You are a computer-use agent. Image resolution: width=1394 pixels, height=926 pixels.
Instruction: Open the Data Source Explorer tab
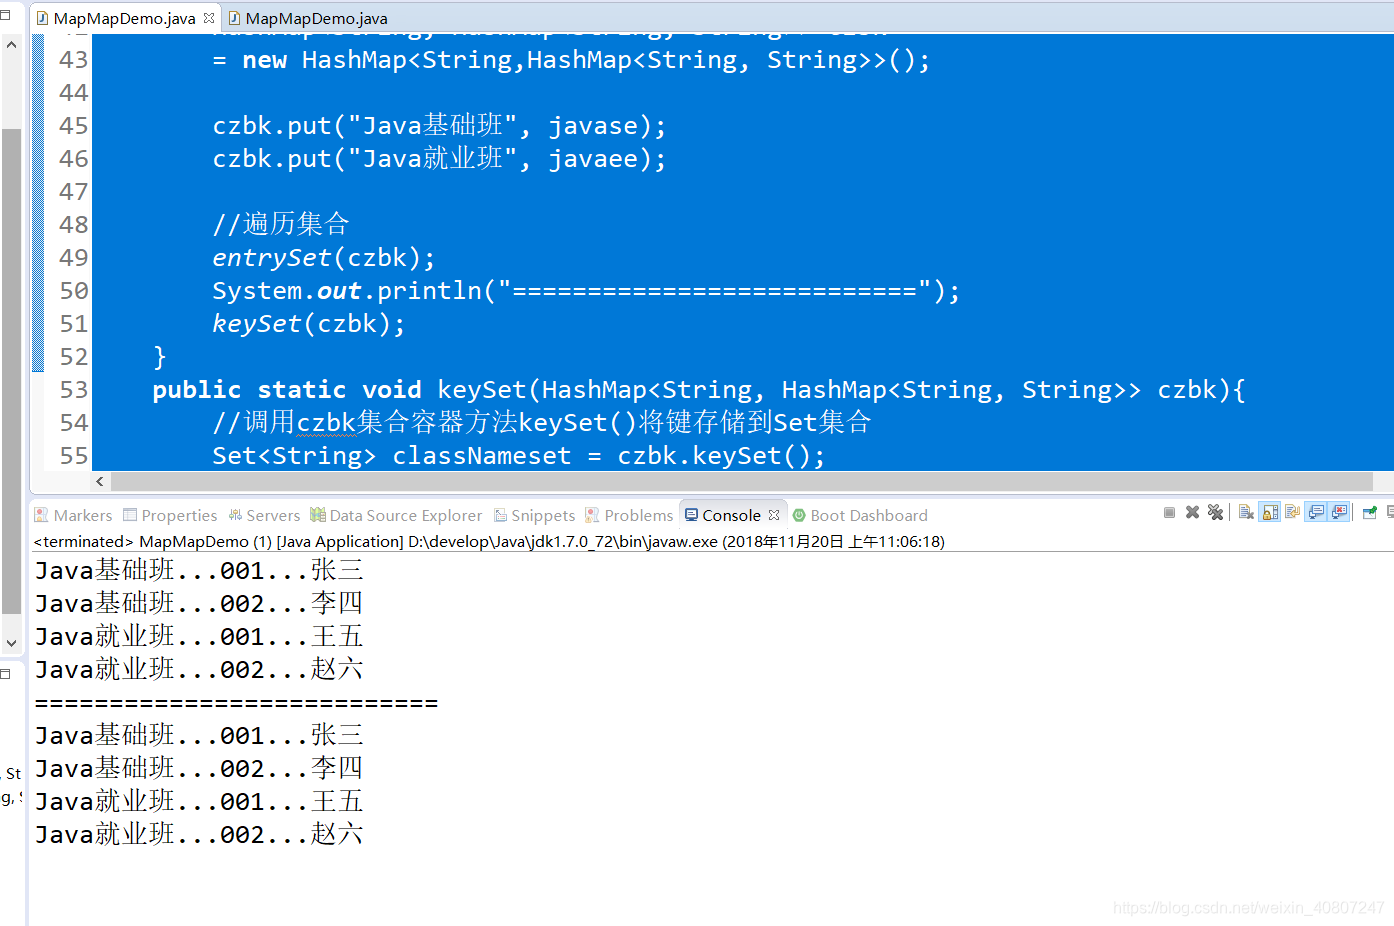[x=396, y=515]
